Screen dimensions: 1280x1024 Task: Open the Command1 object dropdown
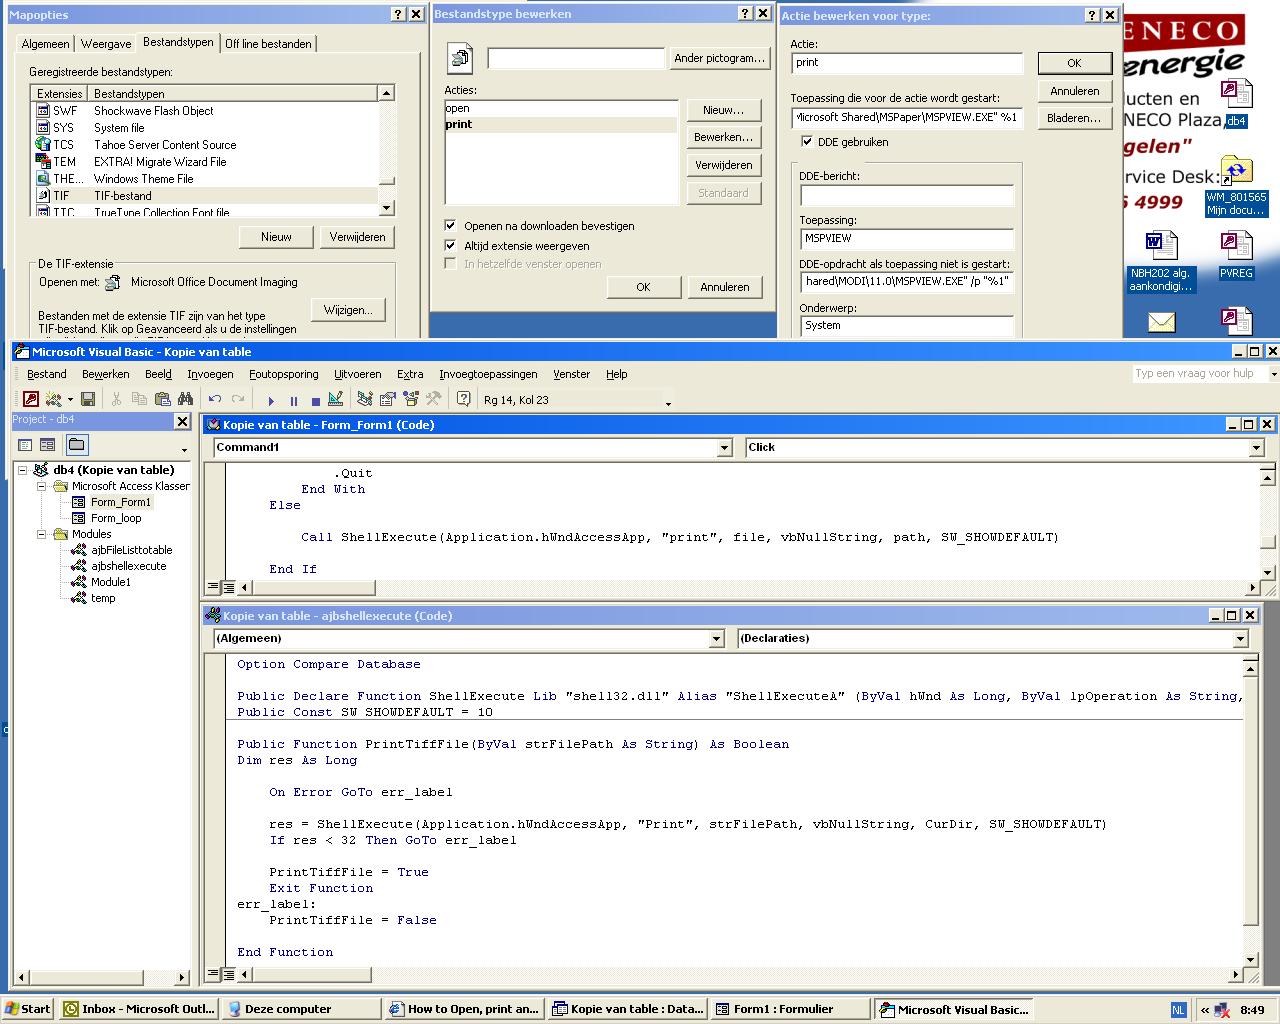[x=725, y=448]
